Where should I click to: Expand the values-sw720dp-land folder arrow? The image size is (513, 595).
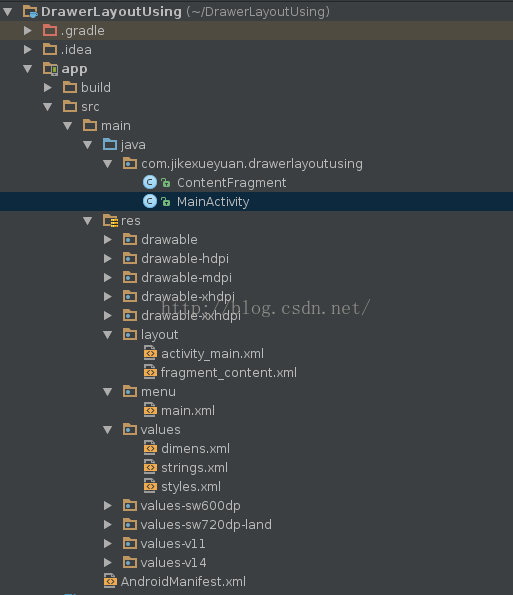[x=108, y=524]
